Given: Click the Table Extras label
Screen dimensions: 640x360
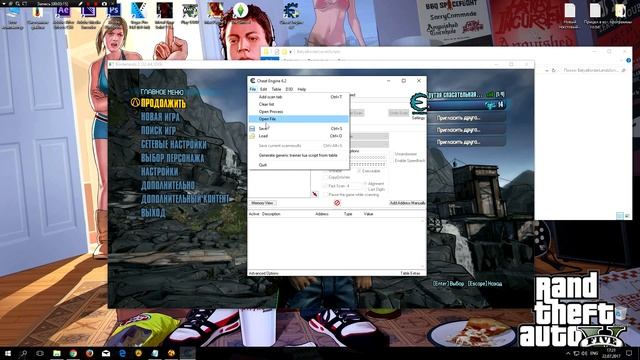Looking at the screenshot, I should 410,273.
